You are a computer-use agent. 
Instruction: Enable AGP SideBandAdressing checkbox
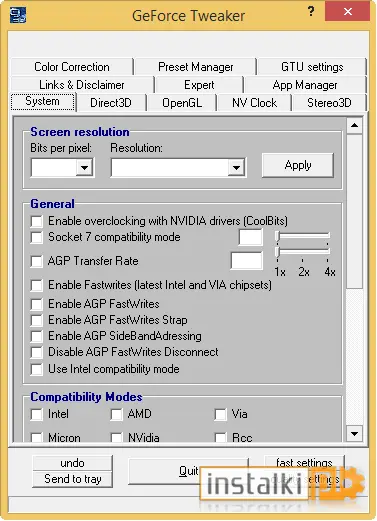pos(37,336)
